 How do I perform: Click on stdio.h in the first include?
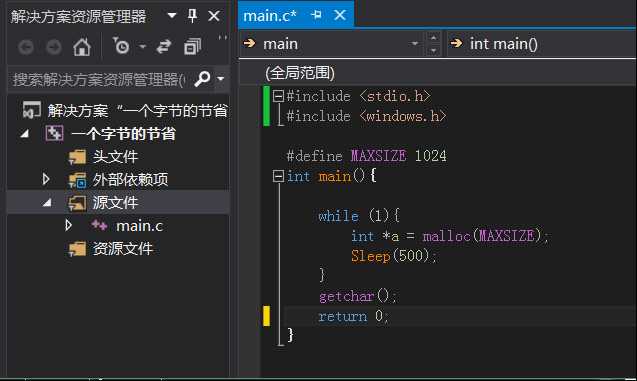(x=394, y=96)
